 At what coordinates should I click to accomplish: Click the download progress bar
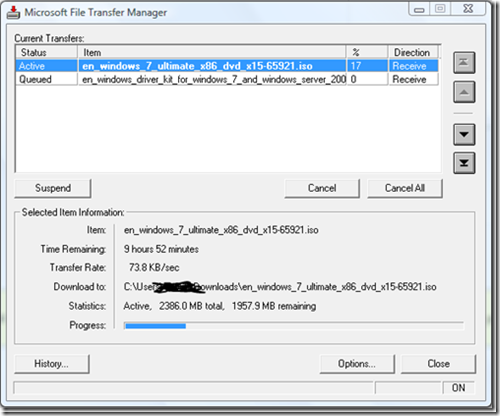pyautogui.click(x=294, y=326)
